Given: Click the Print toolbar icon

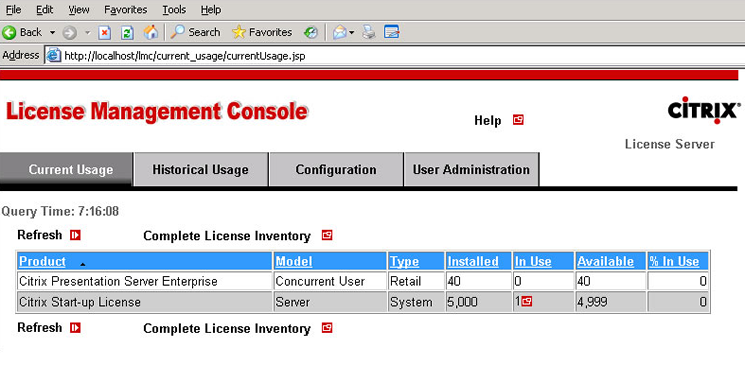Looking at the screenshot, I should [369, 32].
